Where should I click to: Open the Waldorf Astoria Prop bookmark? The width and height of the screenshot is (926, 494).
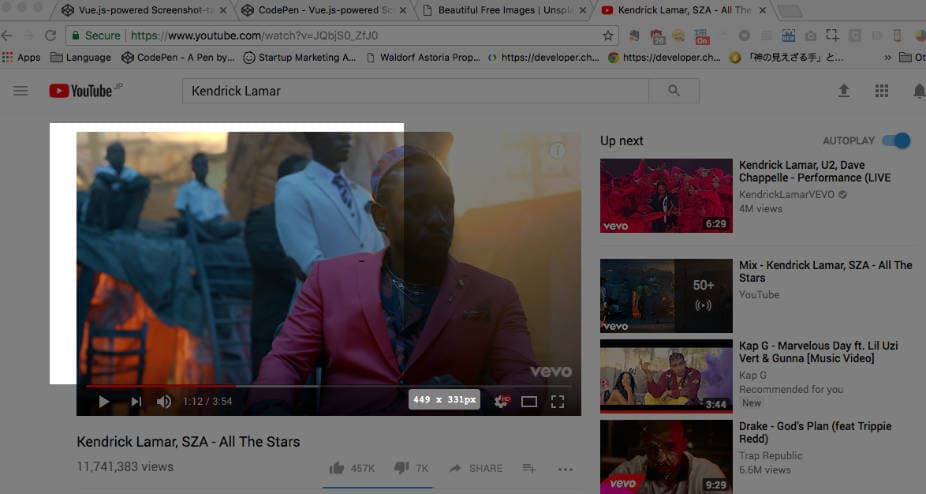423,57
